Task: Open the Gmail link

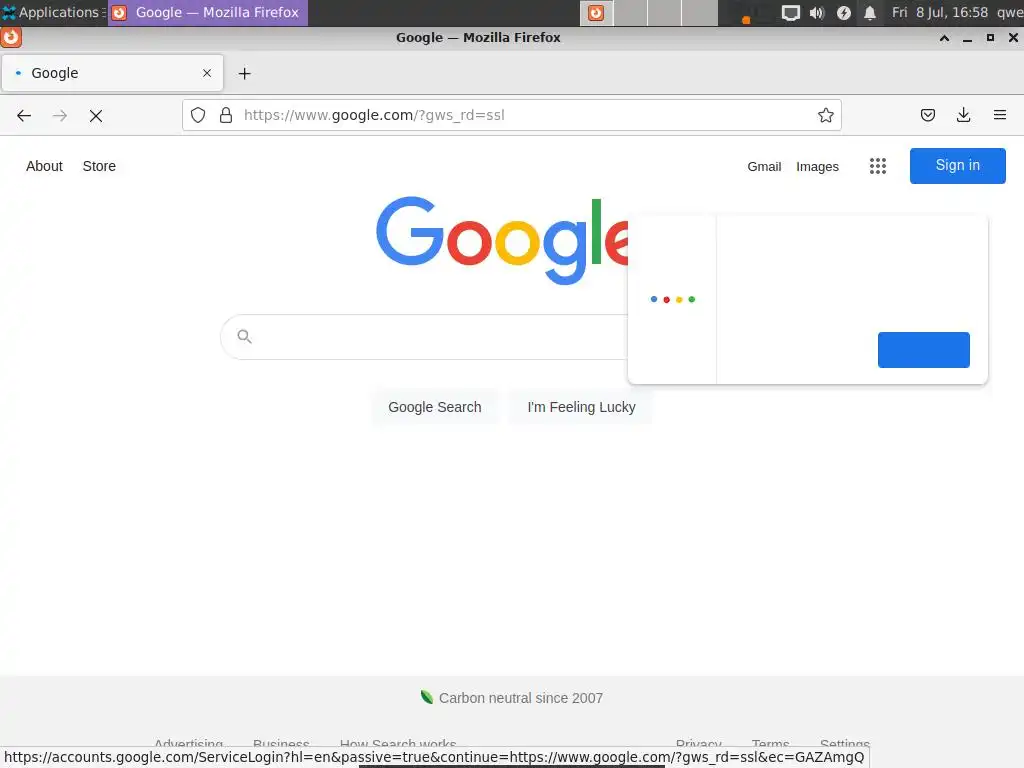Action: coord(764,167)
